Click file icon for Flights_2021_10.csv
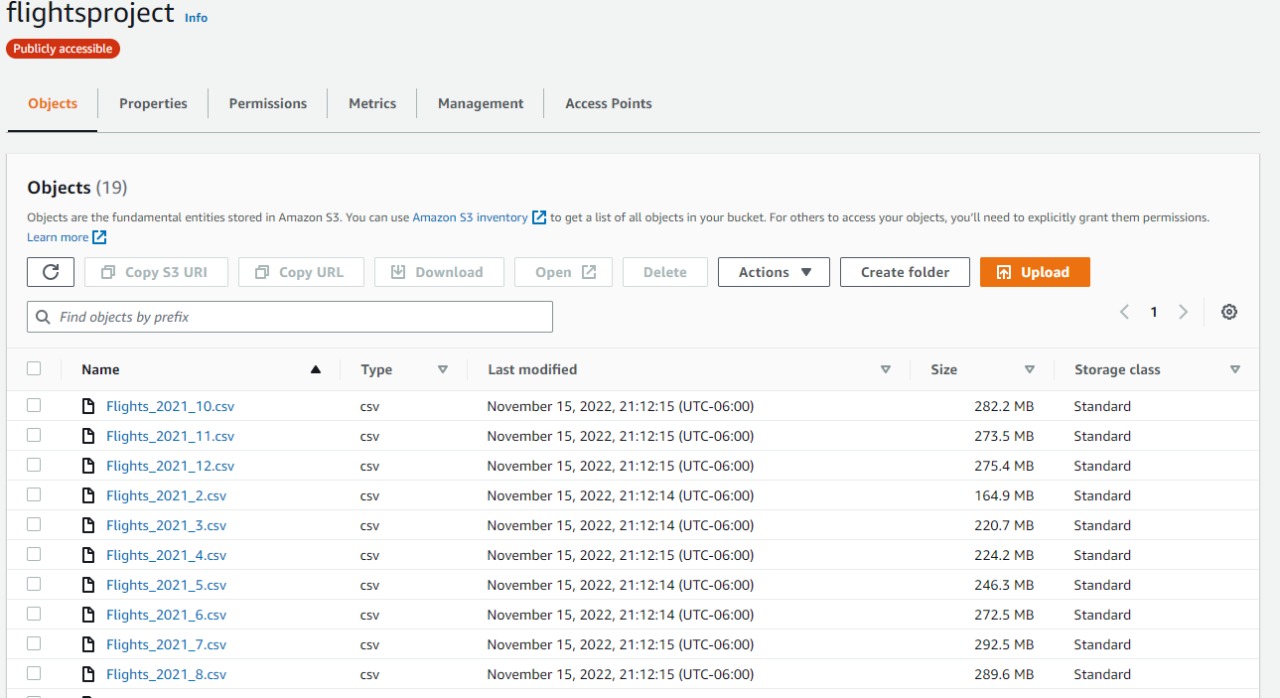Screen dimensions: 1280x698 88,406
